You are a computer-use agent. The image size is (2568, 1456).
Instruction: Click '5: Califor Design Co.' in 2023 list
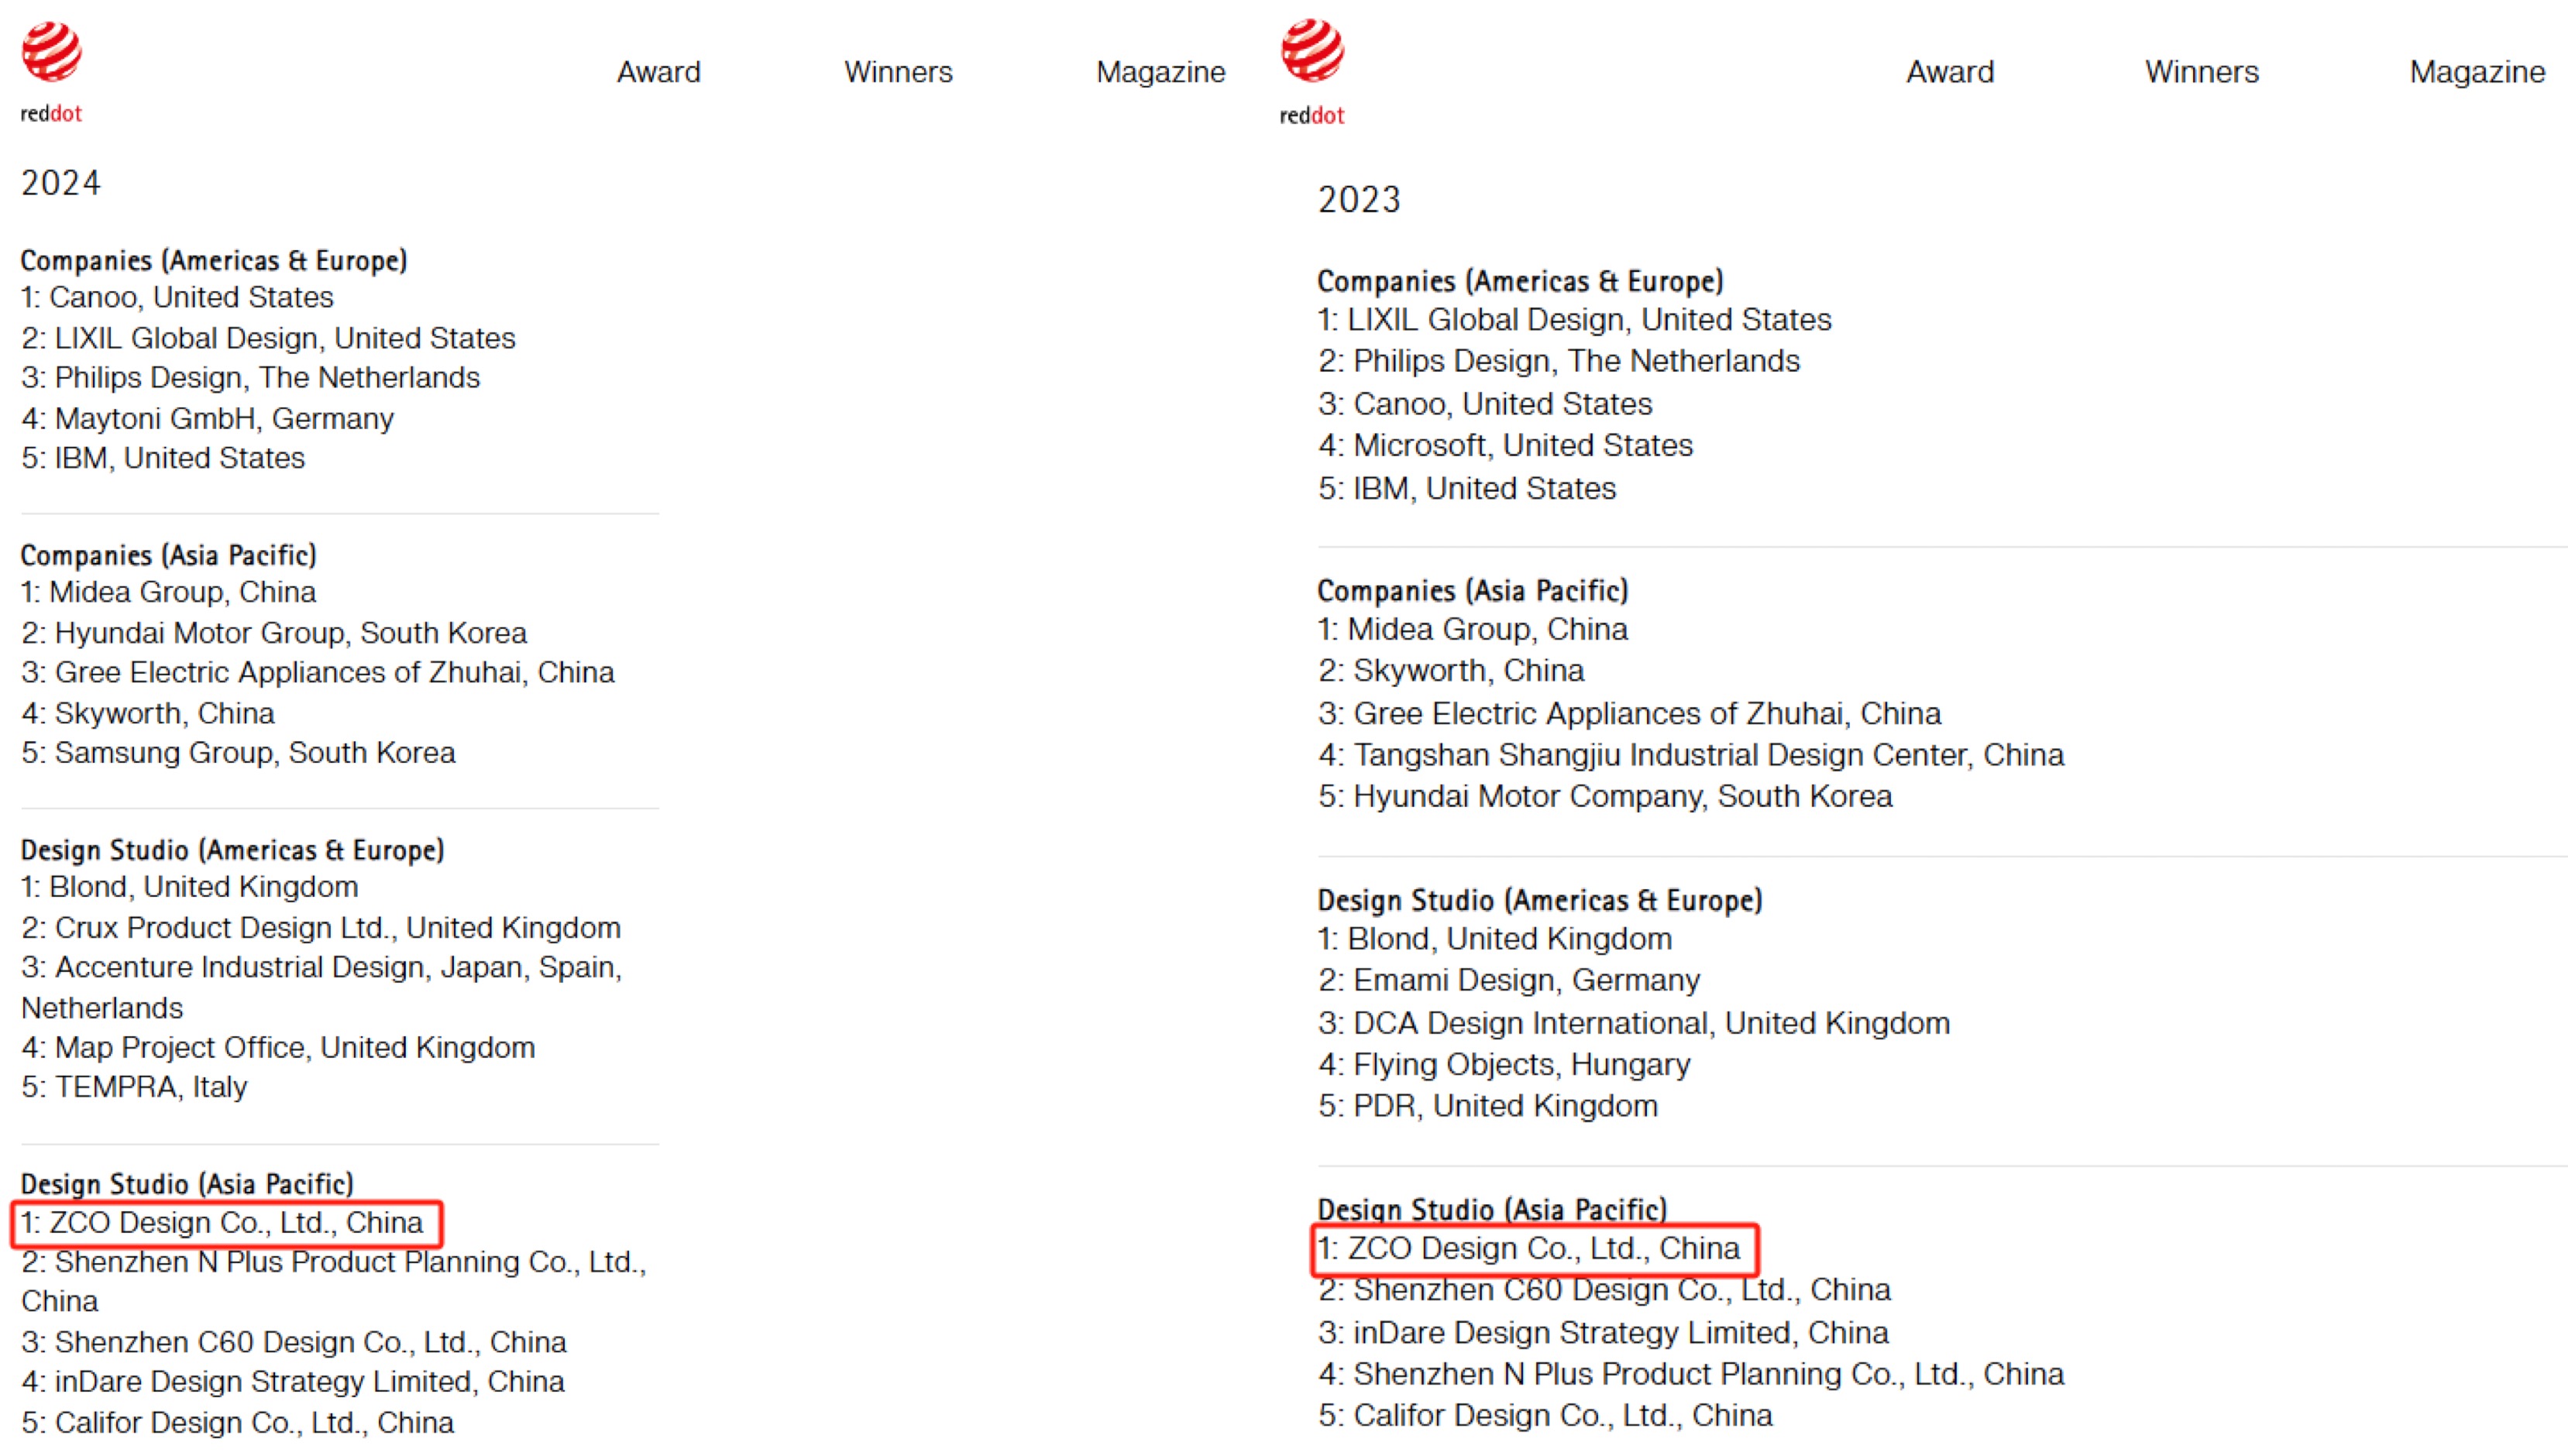[x=1545, y=1416]
